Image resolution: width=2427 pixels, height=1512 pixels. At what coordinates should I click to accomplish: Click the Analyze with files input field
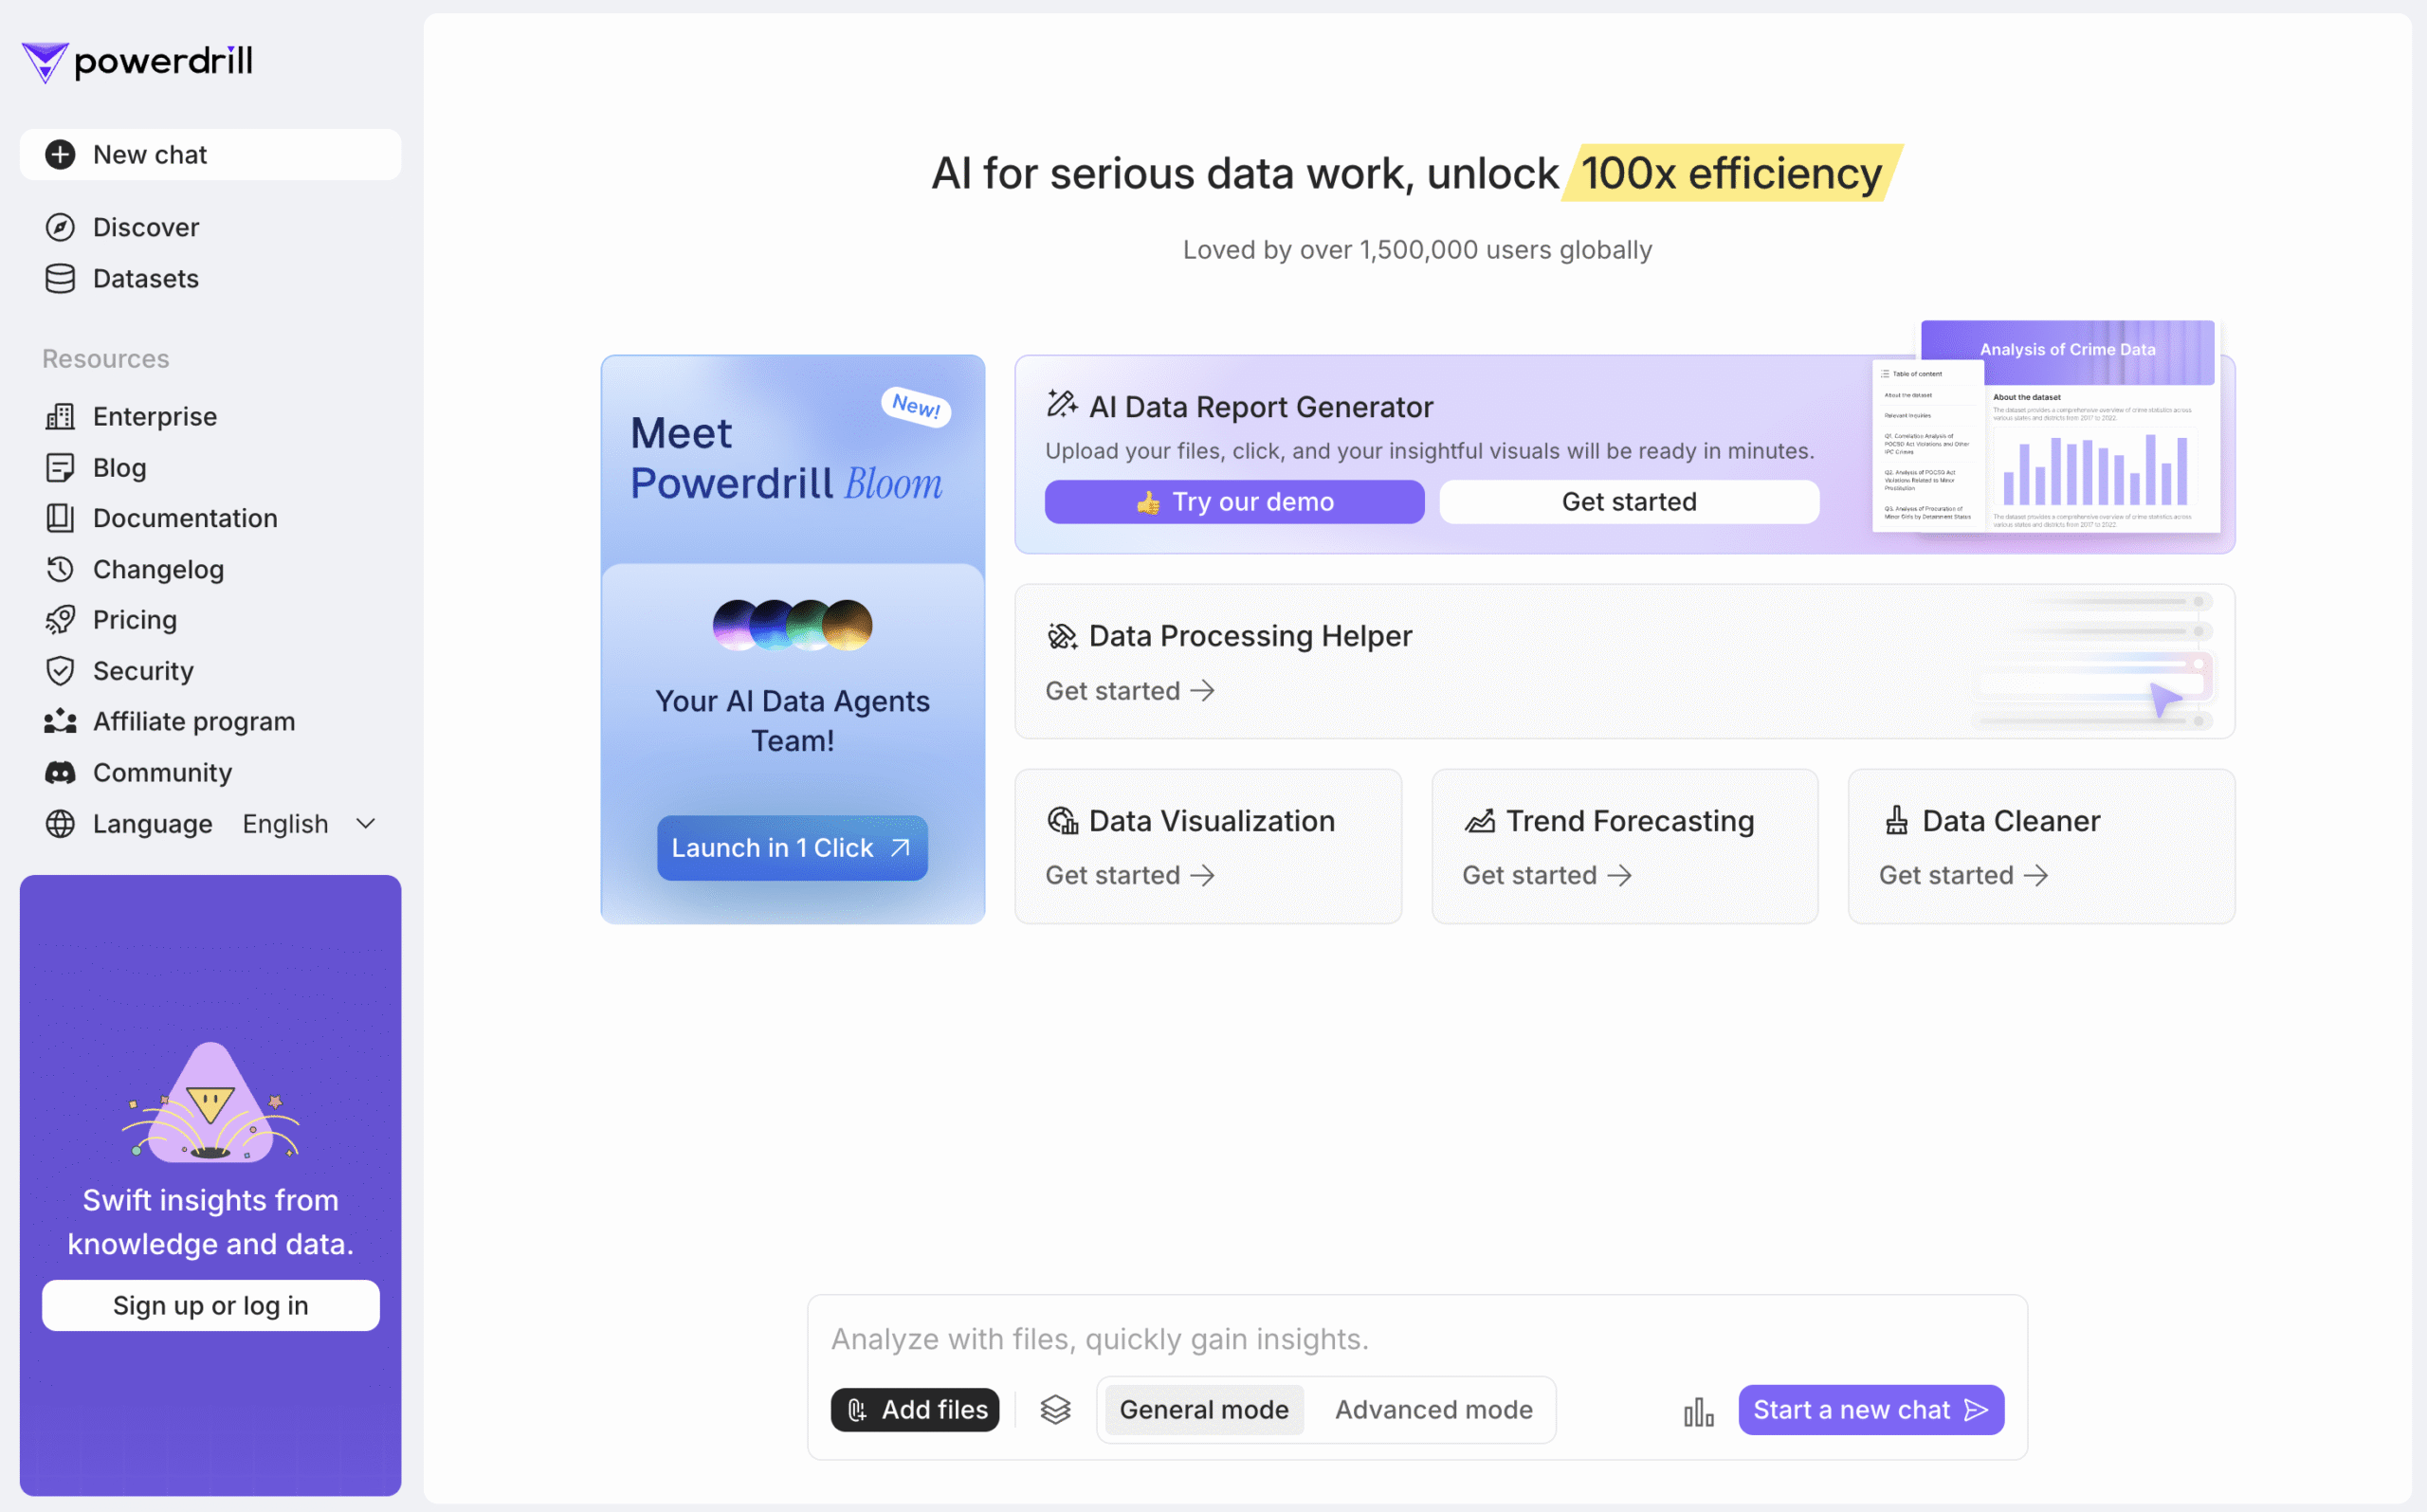tap(1417, 1338)
